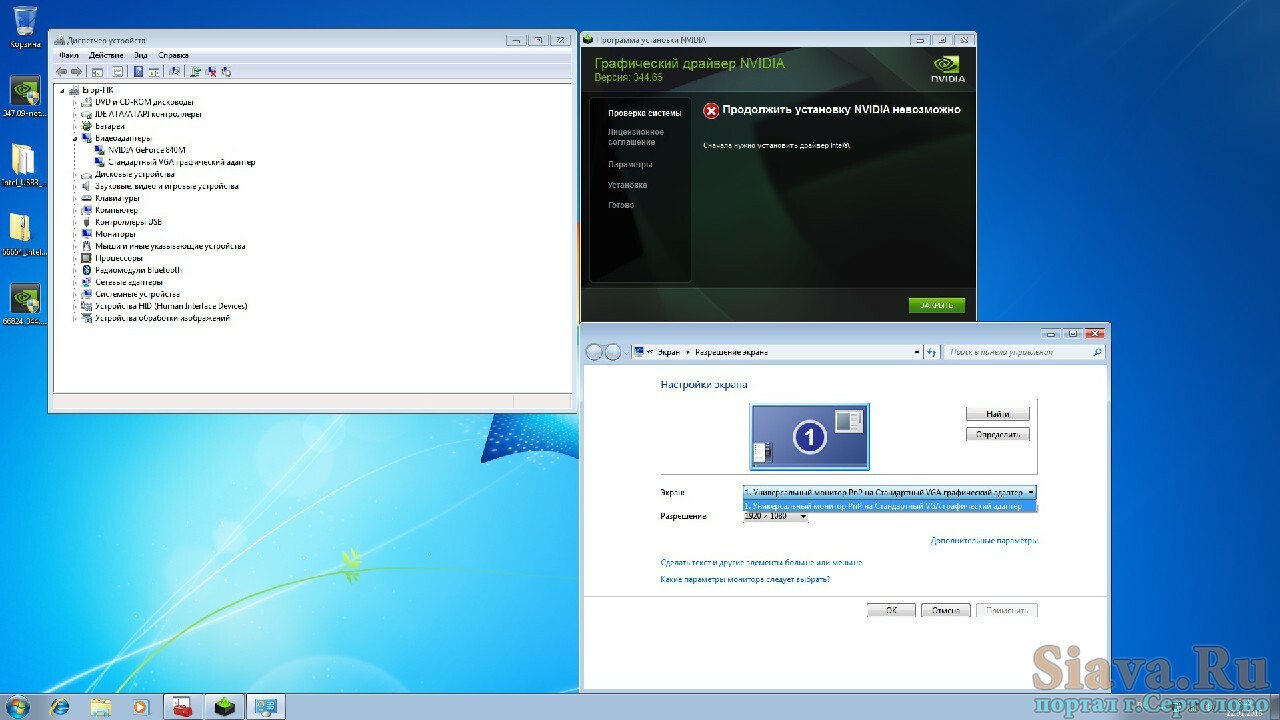Viewport: 1280px width, 720px height.
Task: Open the Вид menu in Device Manager
Action: pyautogui.click(x=140, y=55)
